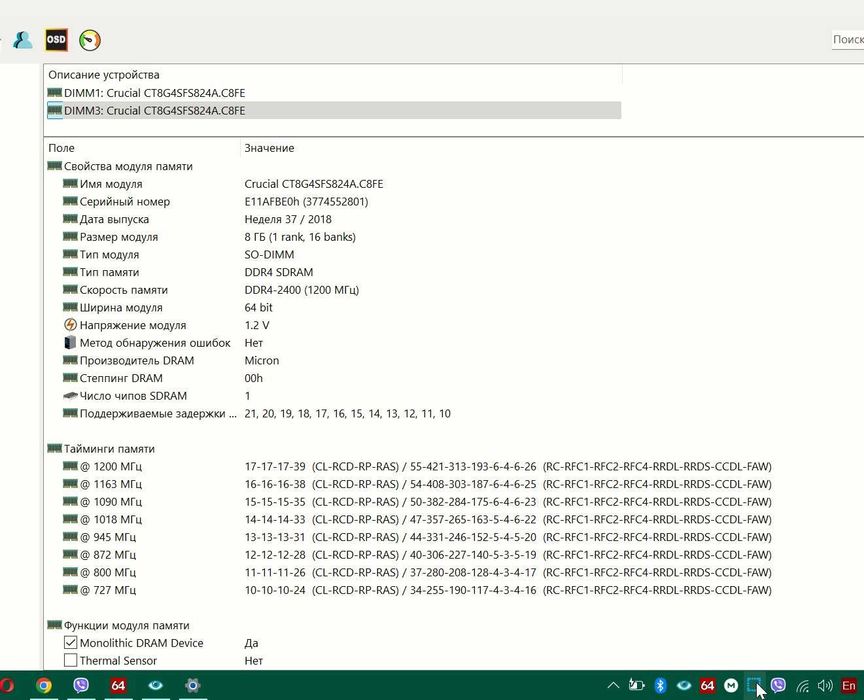864x700 pixels.
Task: Select the @ 1090 МГц timing row
Action: pos(417,501)
